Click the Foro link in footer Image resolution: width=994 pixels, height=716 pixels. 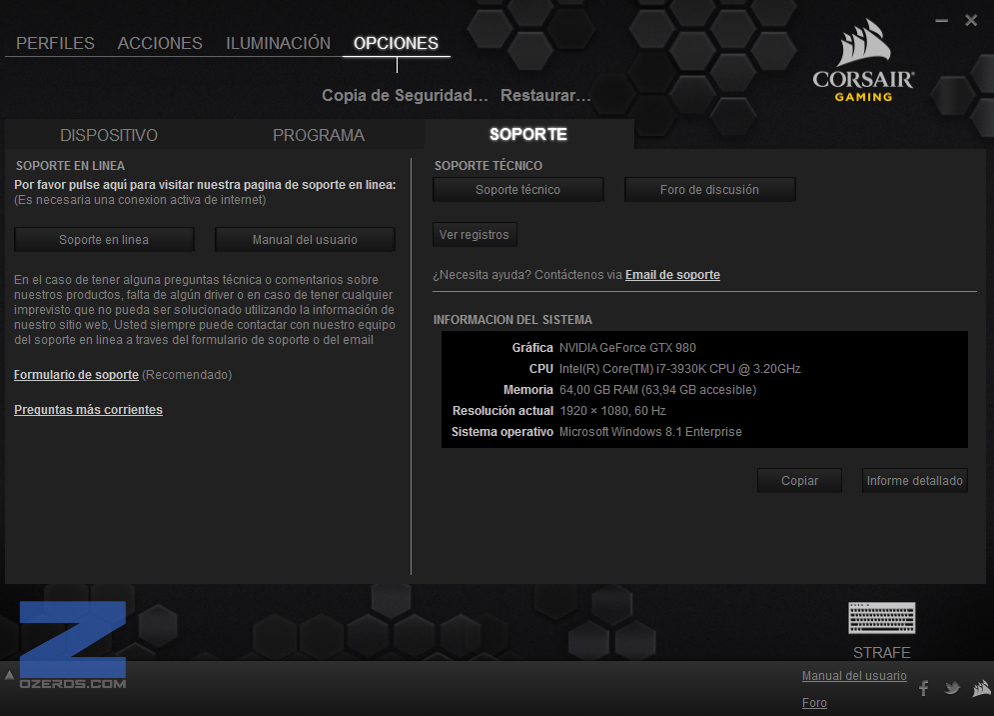(814, 703)
